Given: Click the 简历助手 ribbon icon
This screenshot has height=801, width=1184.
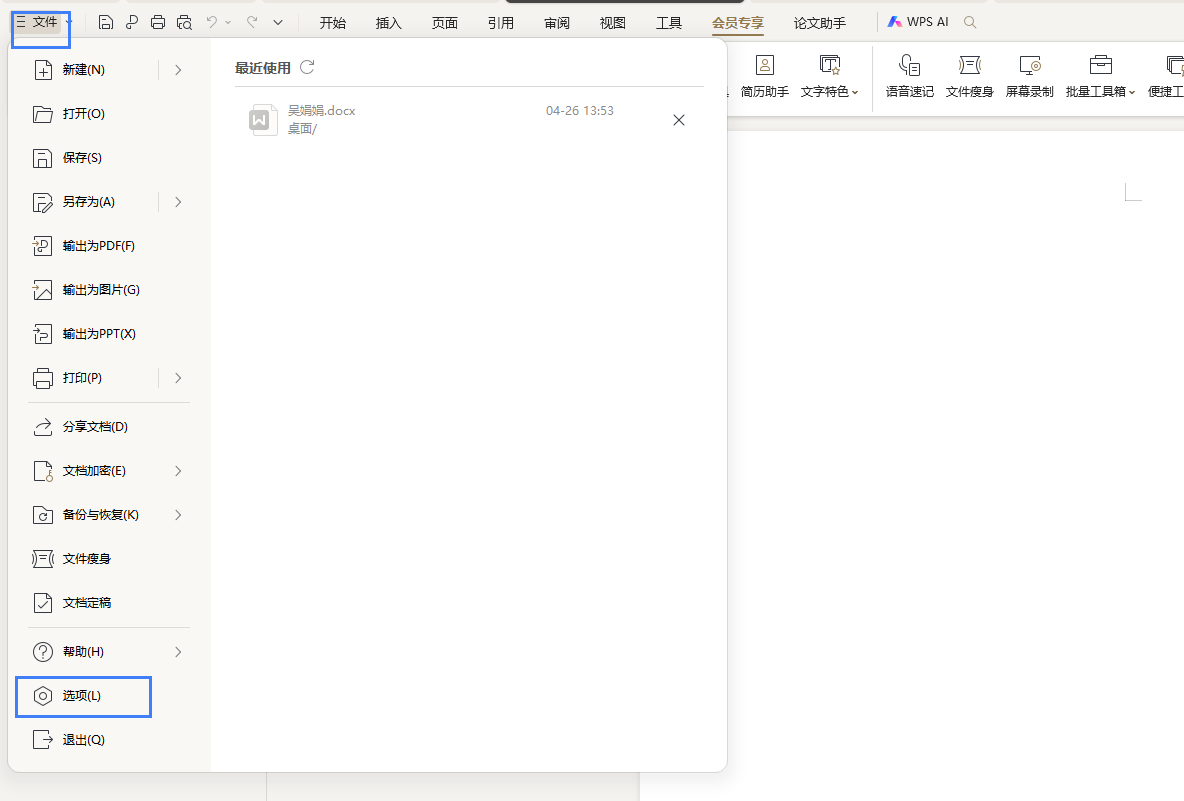Looking at the screenshot, I should [764, 76].
